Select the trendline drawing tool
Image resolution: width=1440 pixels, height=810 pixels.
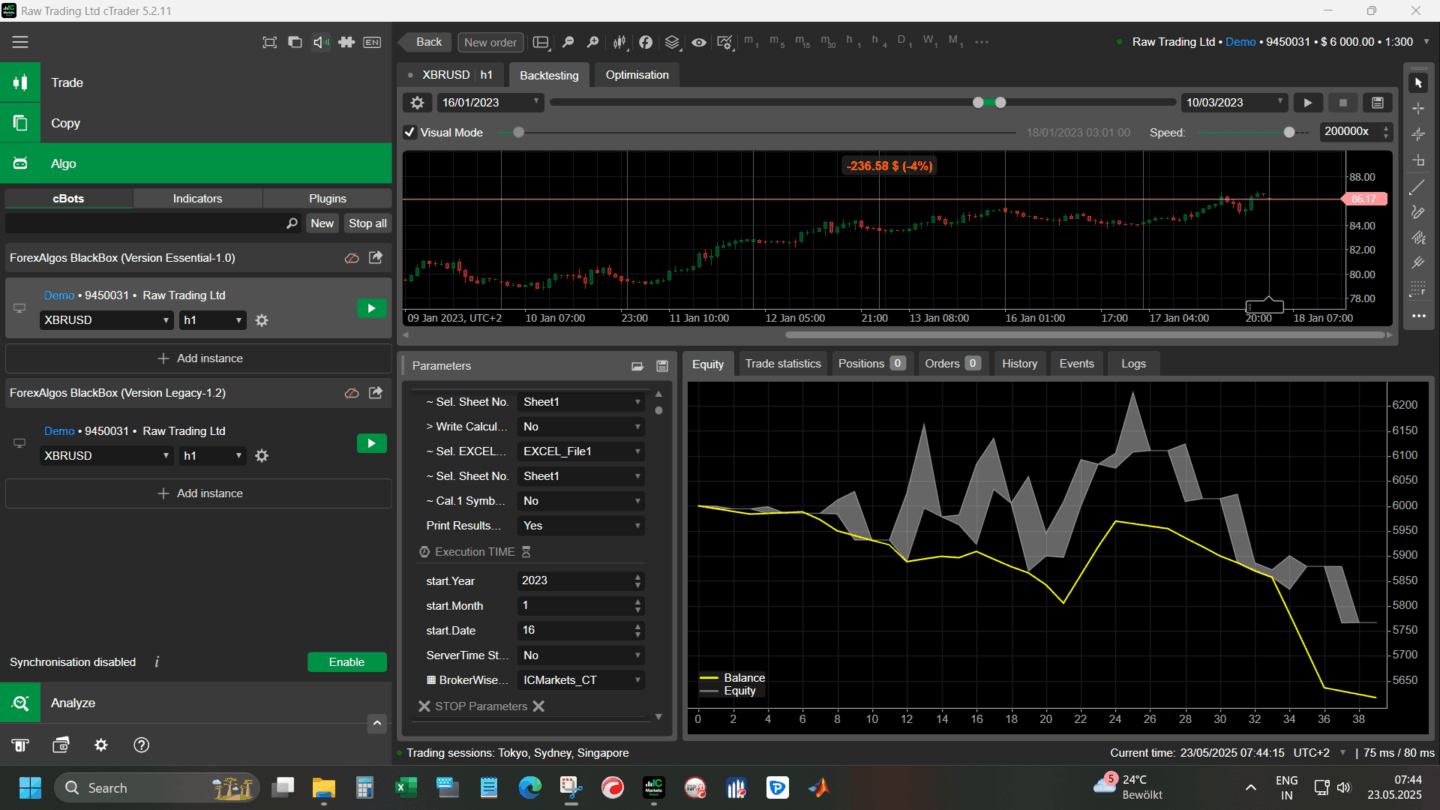(1417, 187)
